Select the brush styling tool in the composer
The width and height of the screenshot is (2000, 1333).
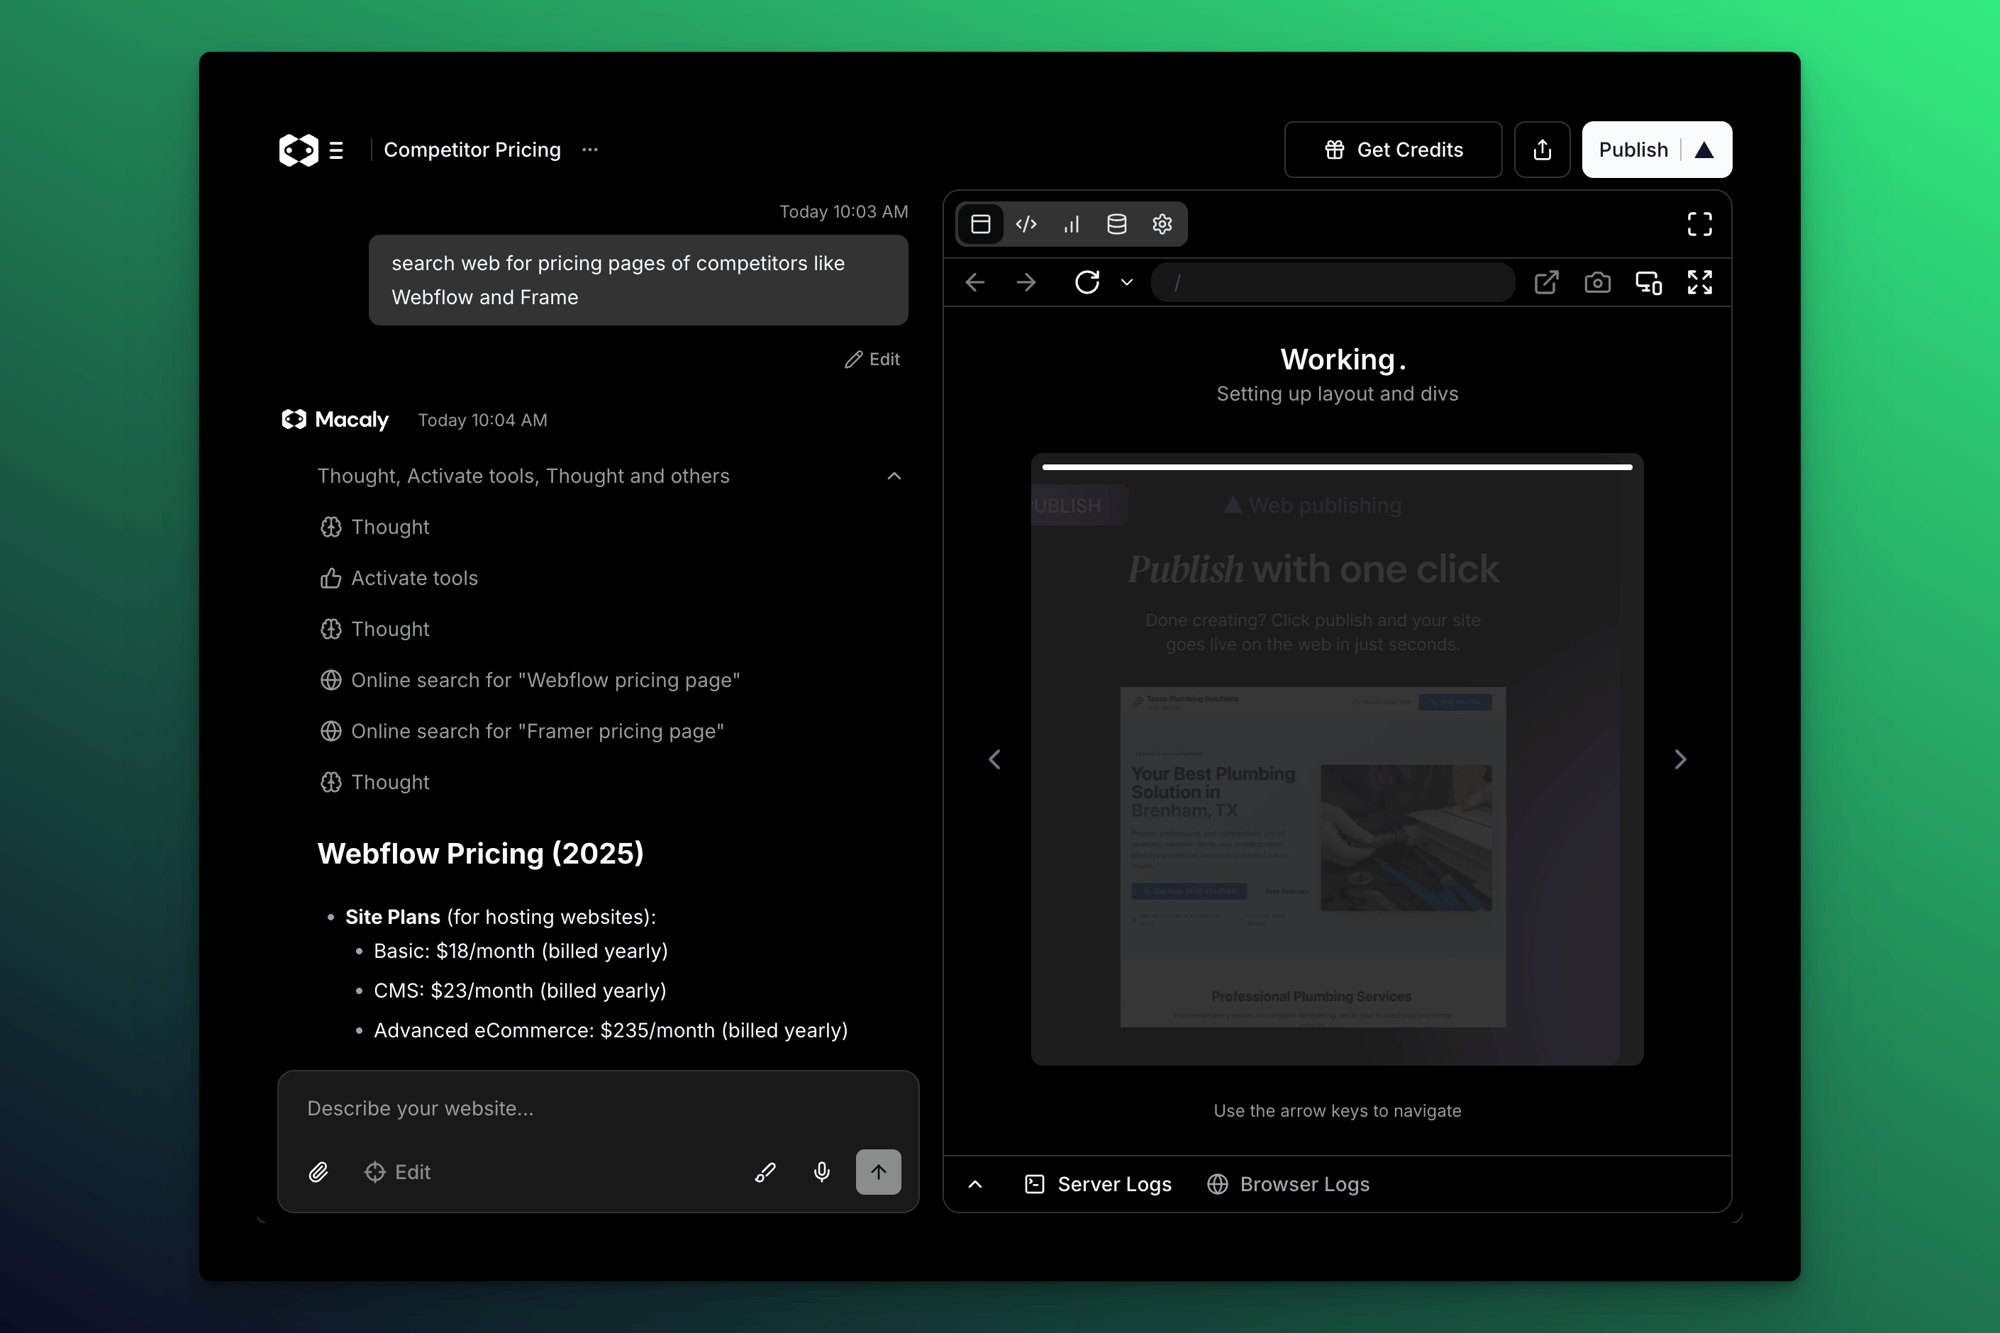(x=765, y=1171)
